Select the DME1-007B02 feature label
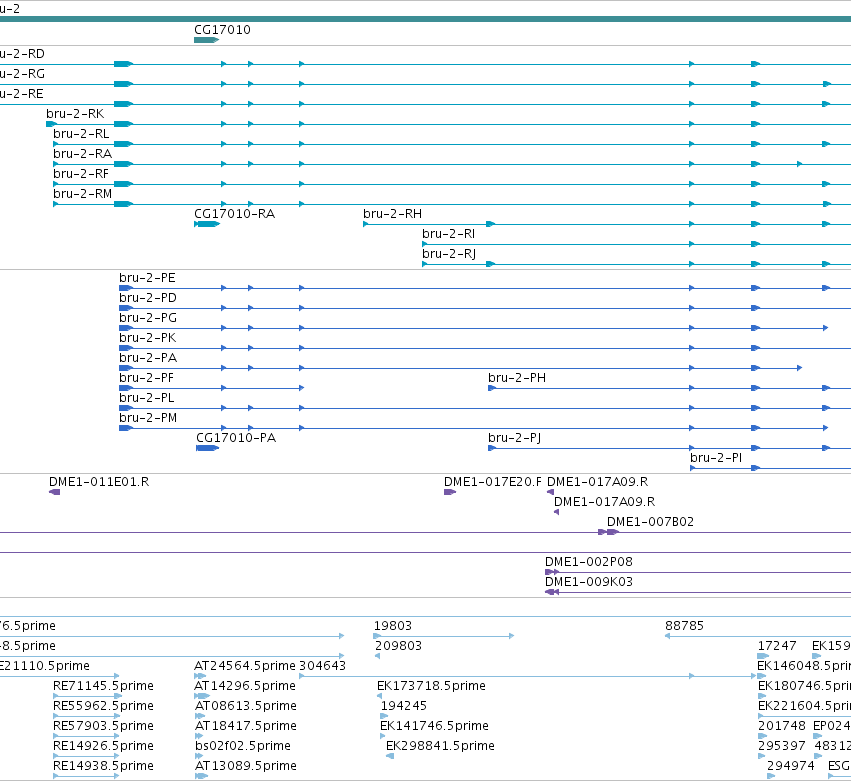Image resolution: width=851 pixels, height=781 pixels. coord(650,522)
